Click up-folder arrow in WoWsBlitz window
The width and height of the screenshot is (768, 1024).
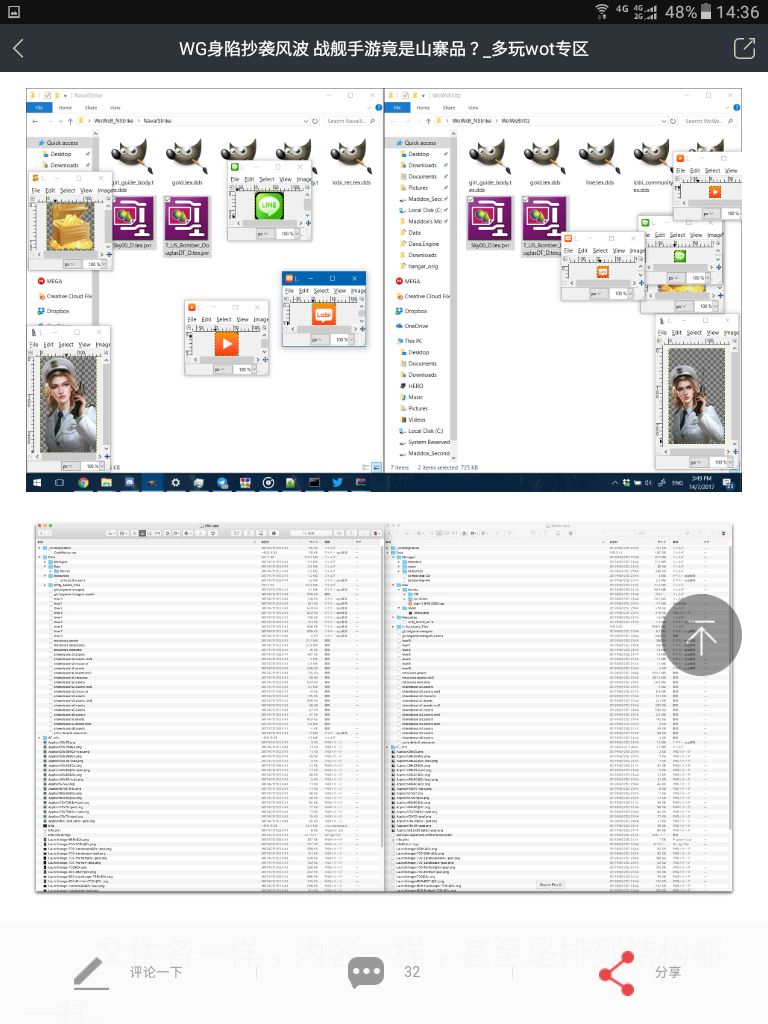point(428,121)
